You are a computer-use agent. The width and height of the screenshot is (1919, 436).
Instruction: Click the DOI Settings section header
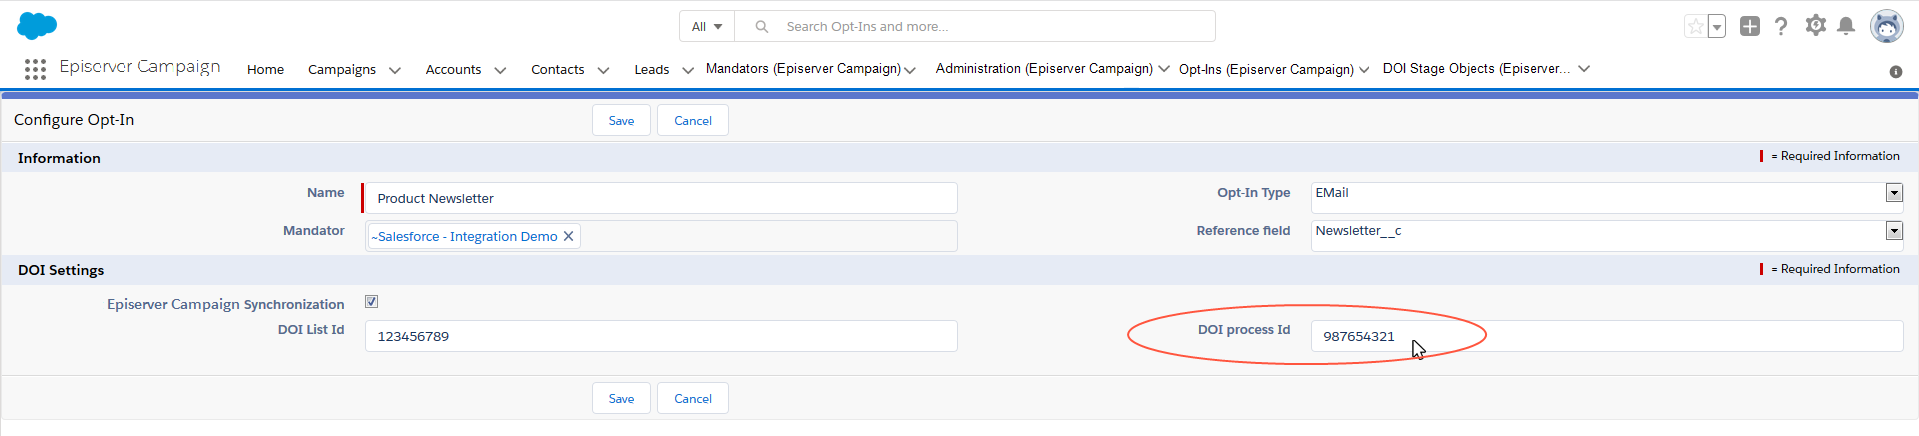61,270
